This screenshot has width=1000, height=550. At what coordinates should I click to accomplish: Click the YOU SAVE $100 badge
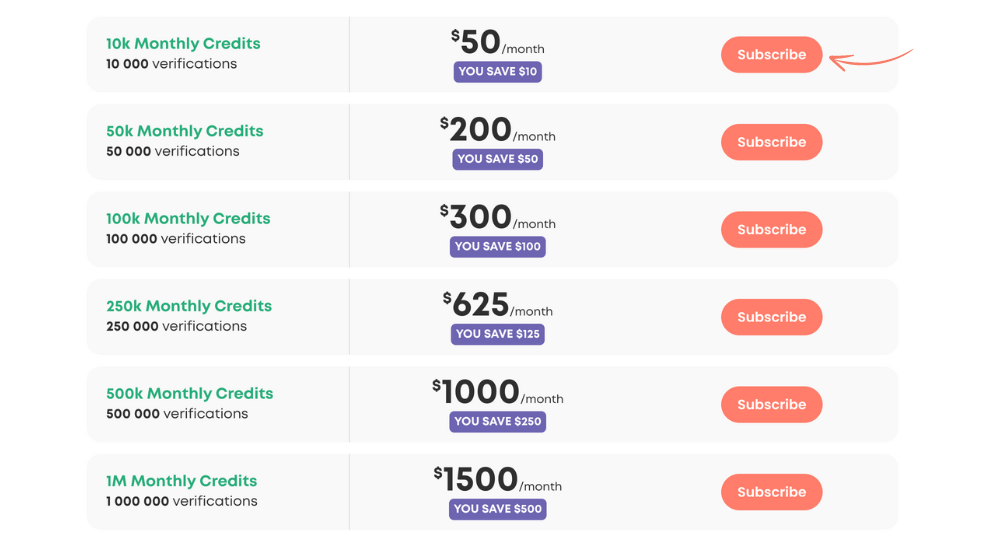pos(497,246)
